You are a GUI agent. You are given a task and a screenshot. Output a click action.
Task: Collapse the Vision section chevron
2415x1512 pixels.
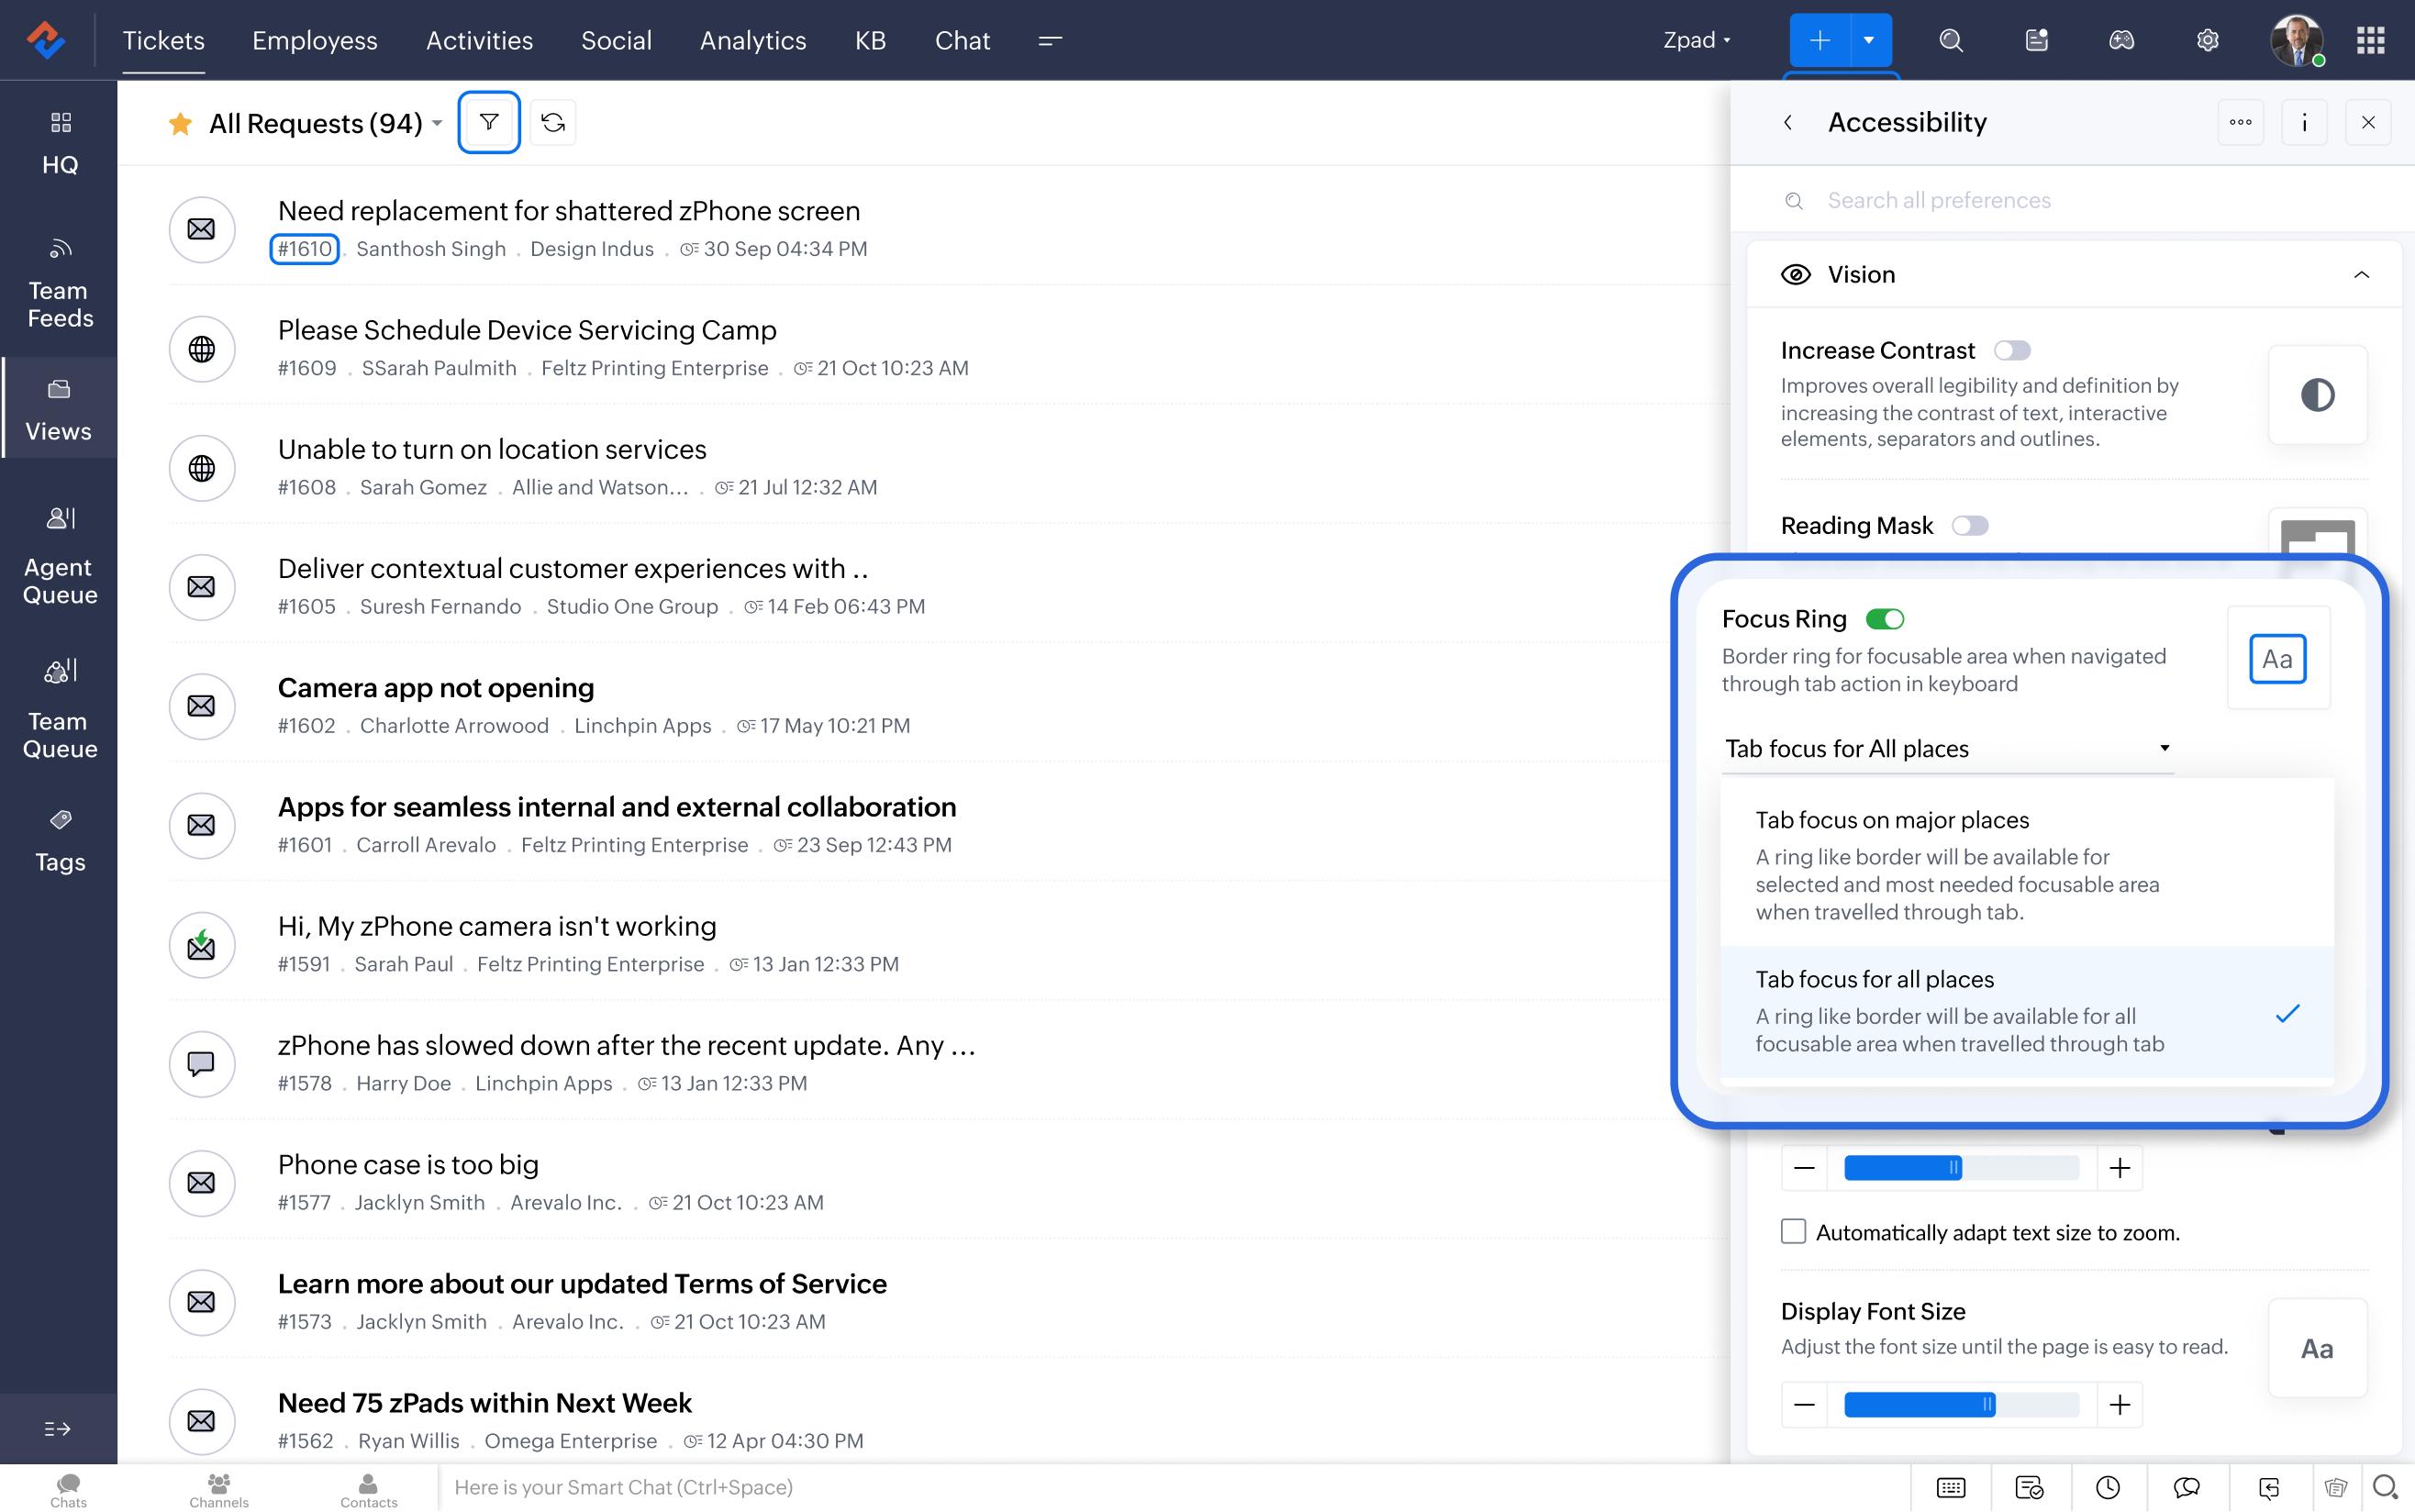pyautogui.click(x=2361, y=275)
